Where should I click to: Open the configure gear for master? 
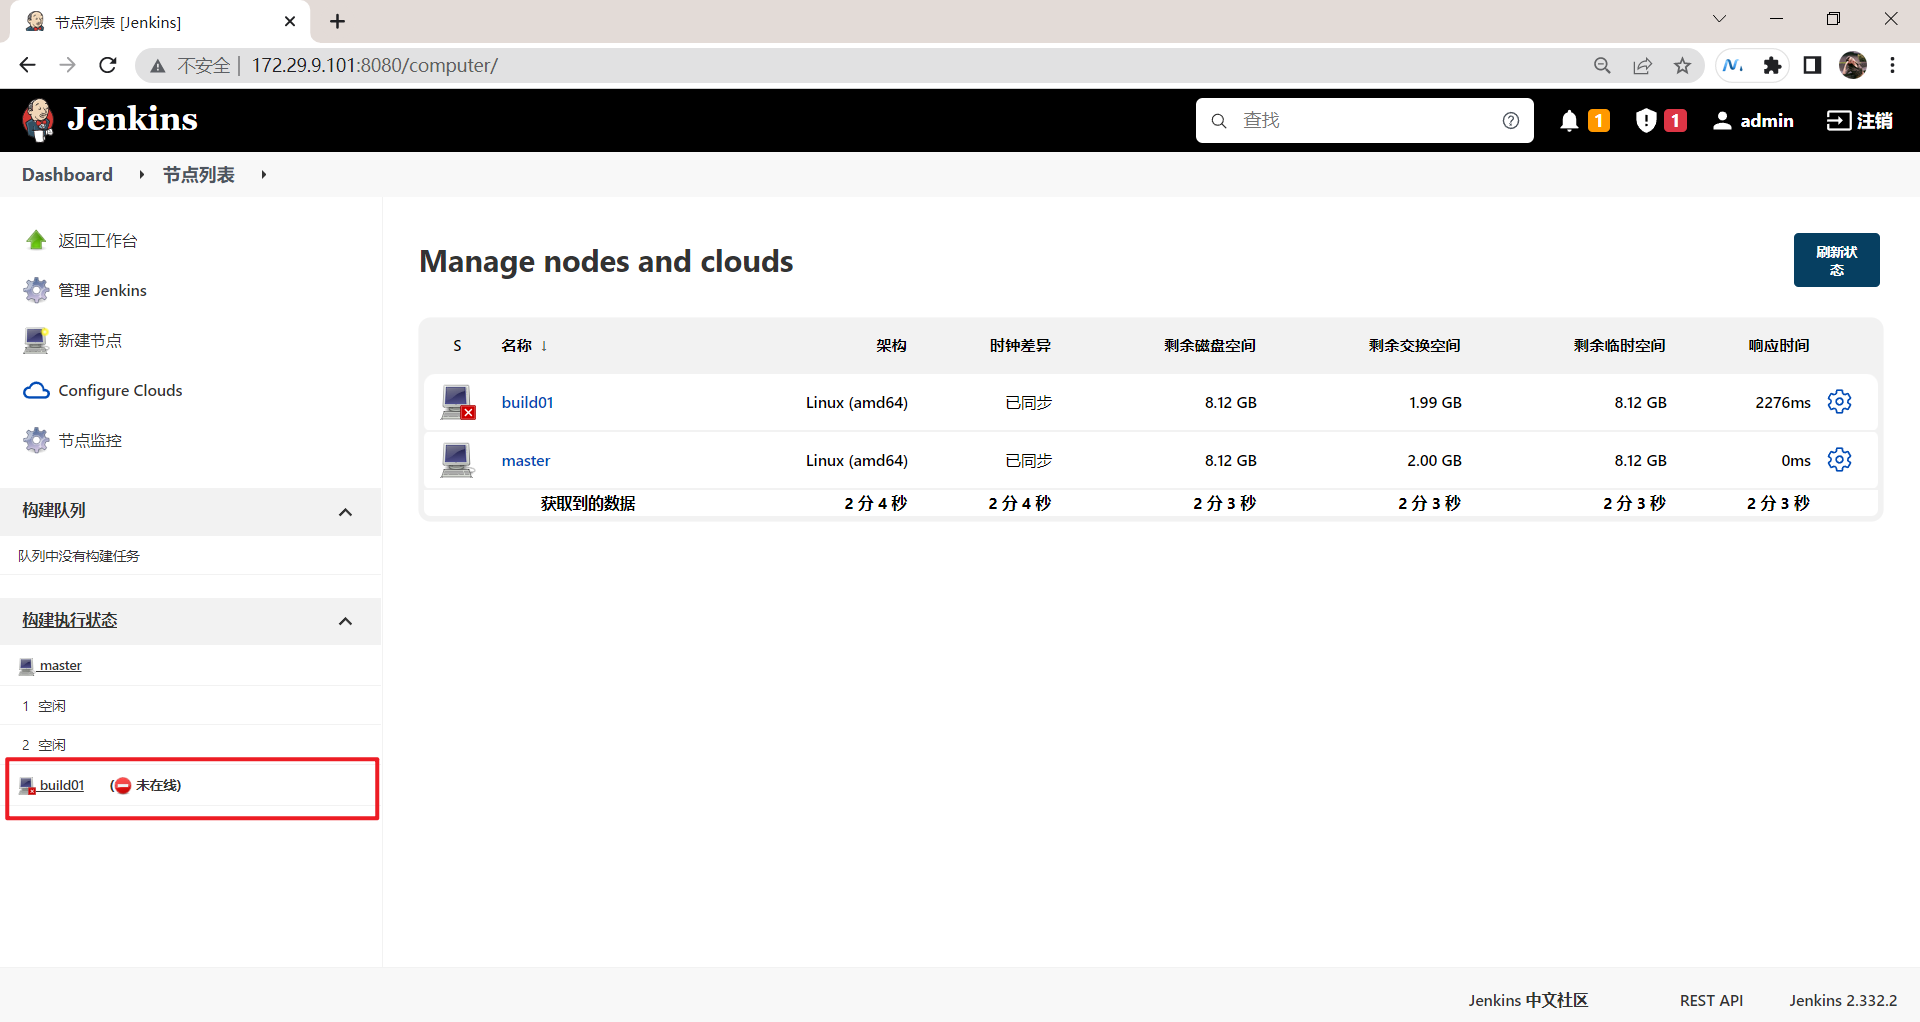click(1839, 460)
